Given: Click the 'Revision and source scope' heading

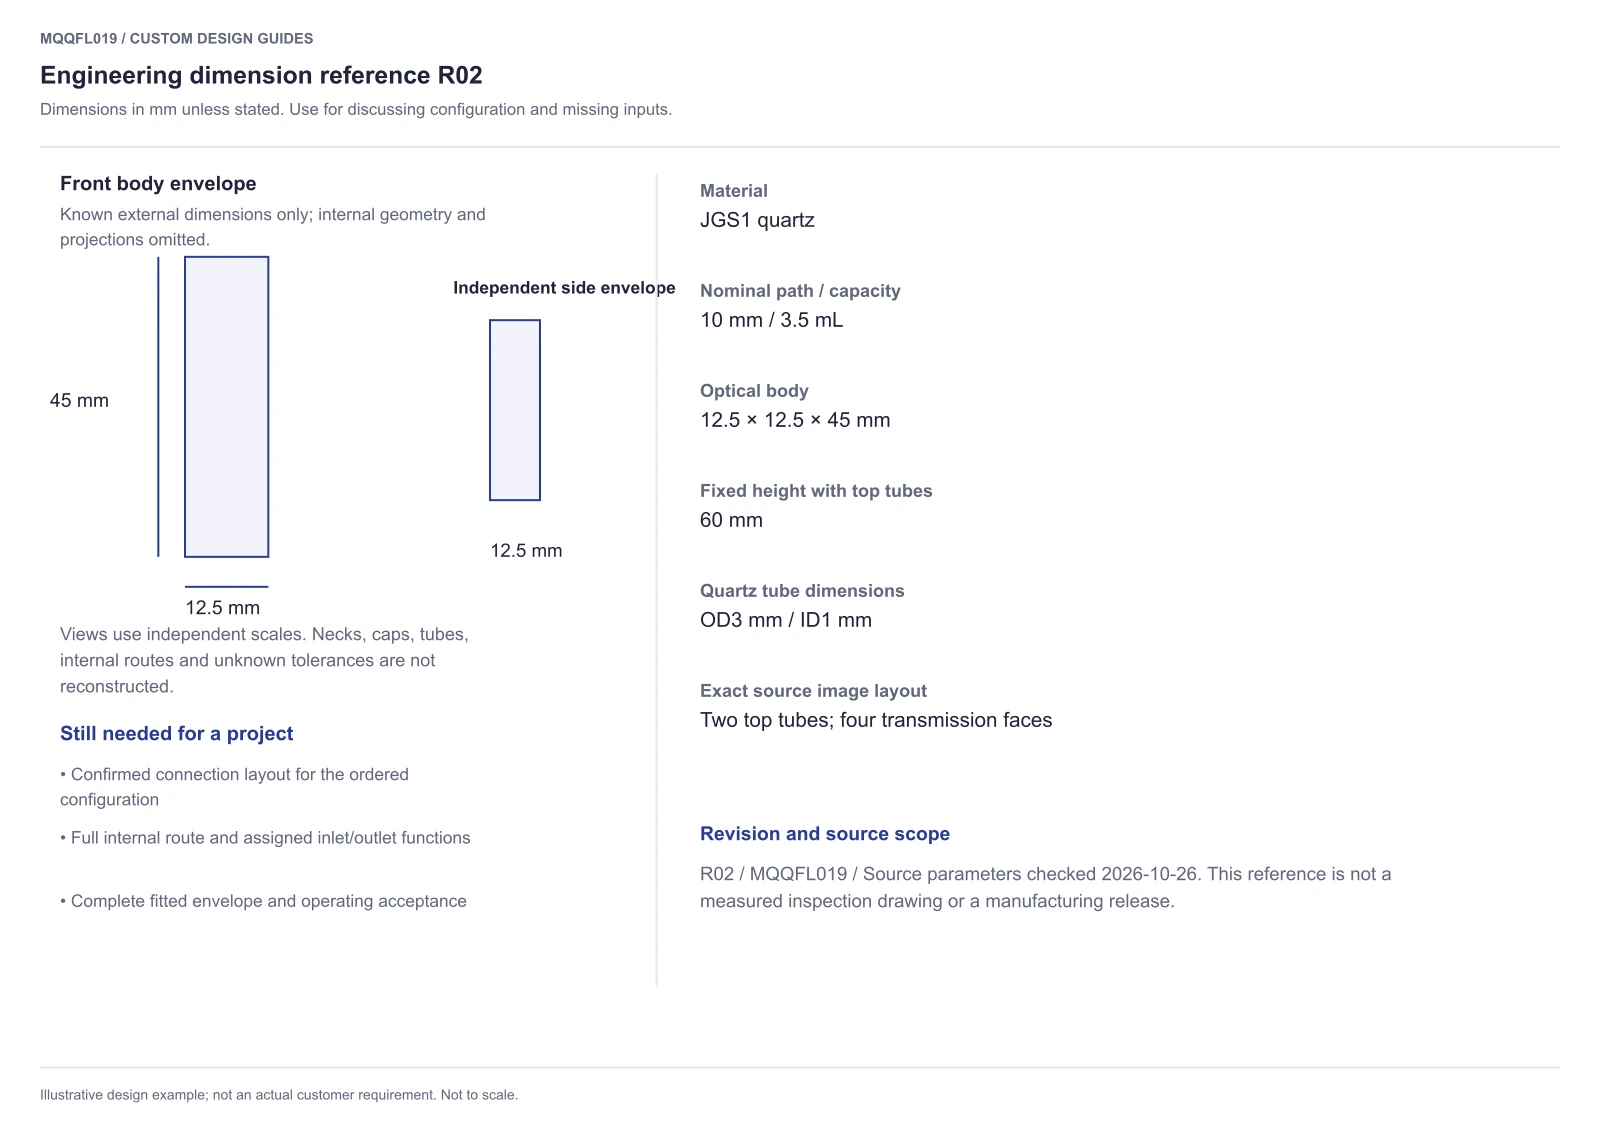Looking at the screenshot, I should pos(825,834).
